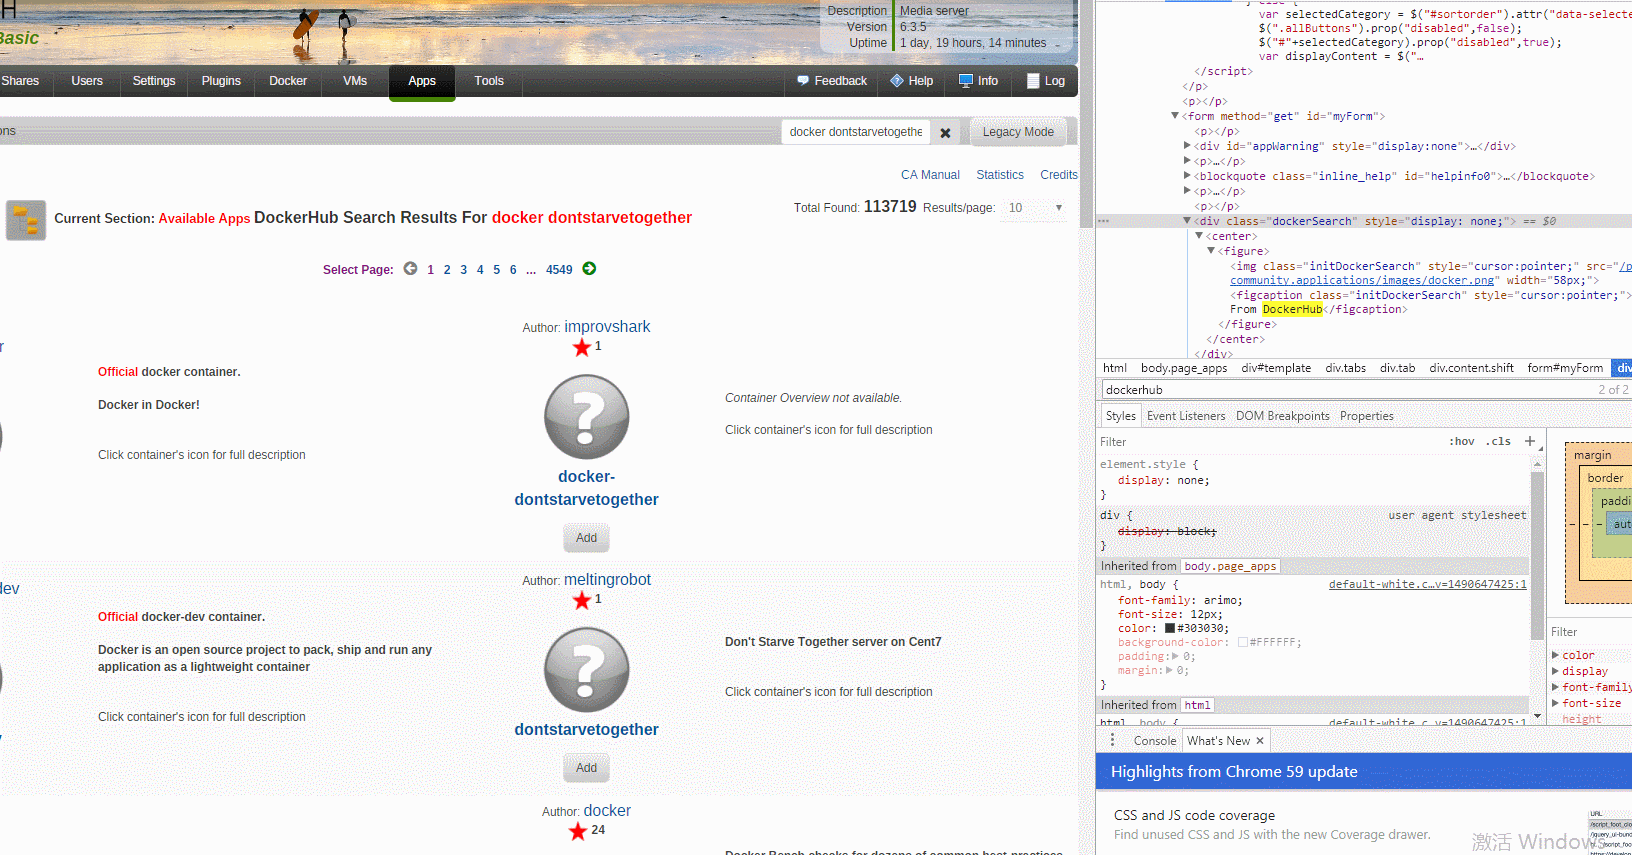Open the CA Manual link
This screenshot has height=855, width=1632.
pyautogui.click(x=930, y=175)
